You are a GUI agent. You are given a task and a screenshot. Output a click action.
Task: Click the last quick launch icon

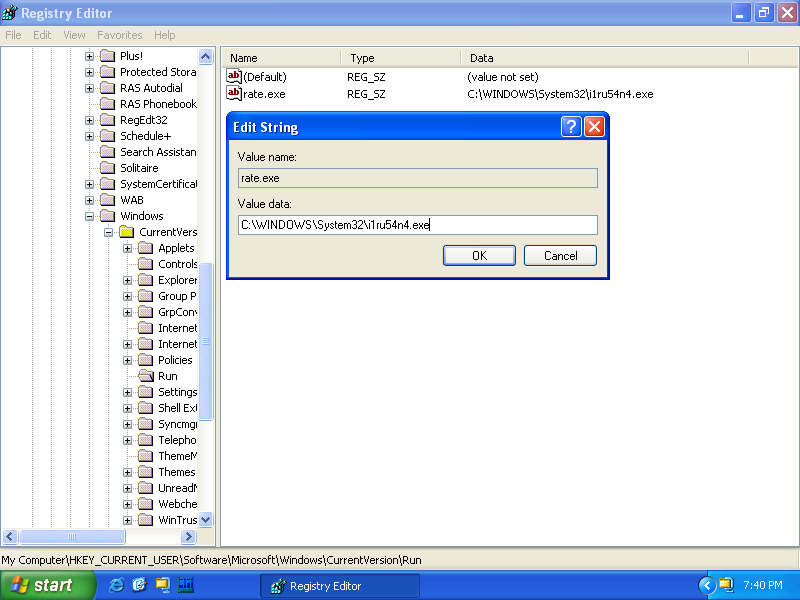pos(186,585)
